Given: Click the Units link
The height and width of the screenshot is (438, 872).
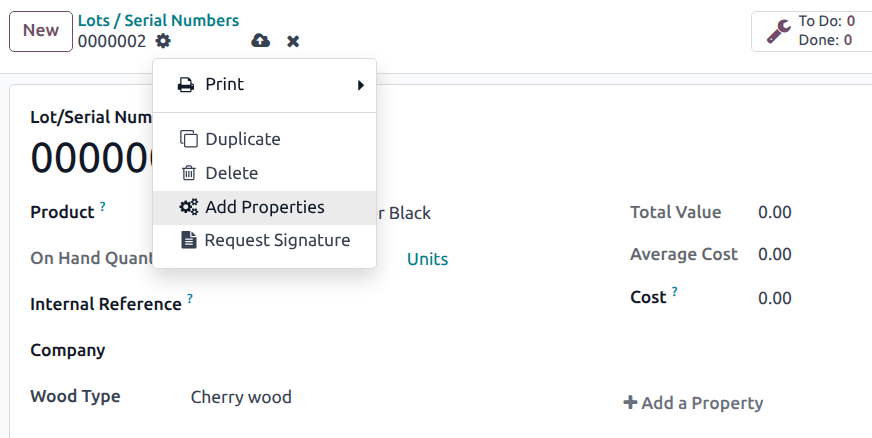Looking at the screenshot, I should coord(427,259).
